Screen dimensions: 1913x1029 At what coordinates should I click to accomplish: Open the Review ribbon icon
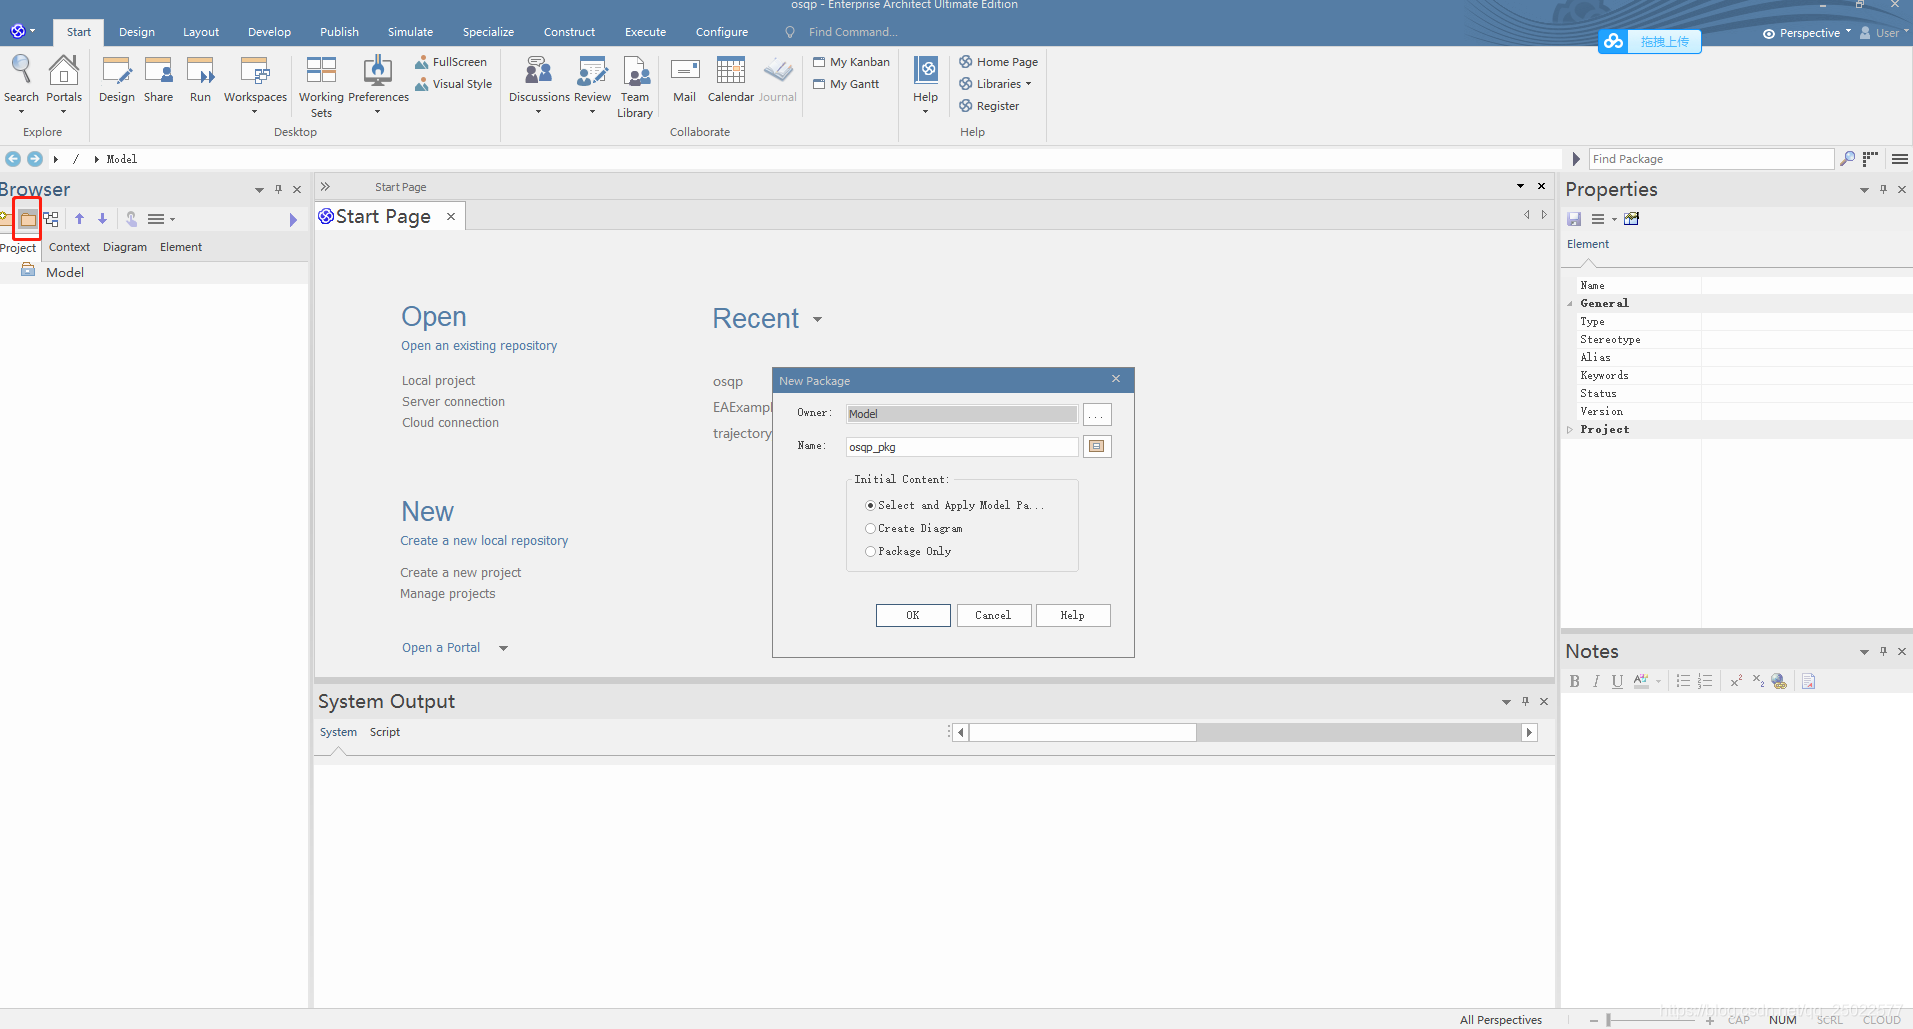[x=592, y=80]
